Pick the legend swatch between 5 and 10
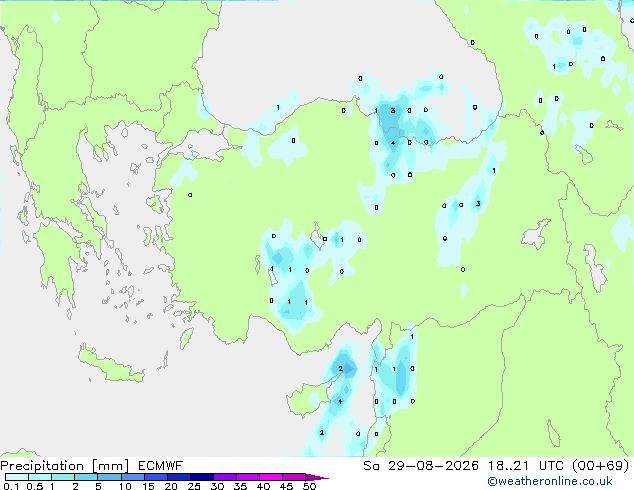Viewport: 634px width, 490px height. click(109, 477)
